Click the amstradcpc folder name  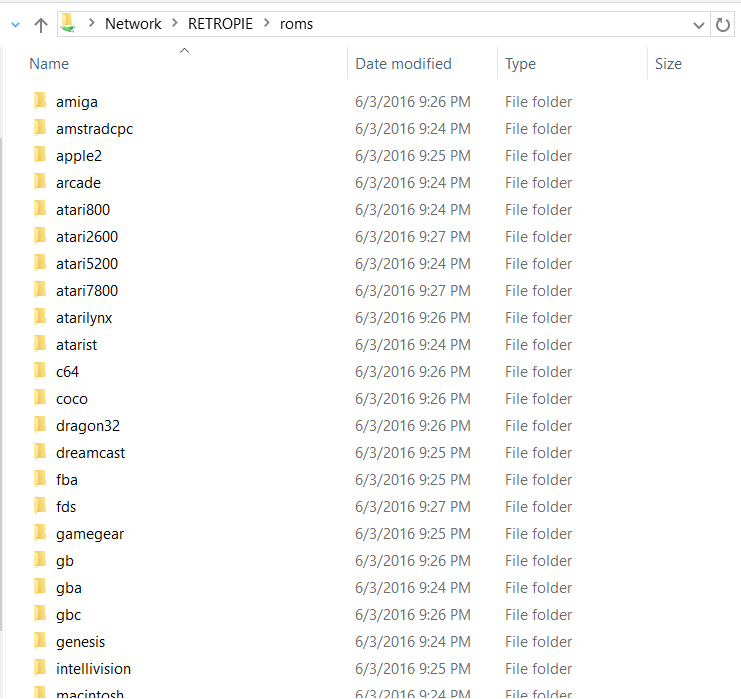point(95,129)
